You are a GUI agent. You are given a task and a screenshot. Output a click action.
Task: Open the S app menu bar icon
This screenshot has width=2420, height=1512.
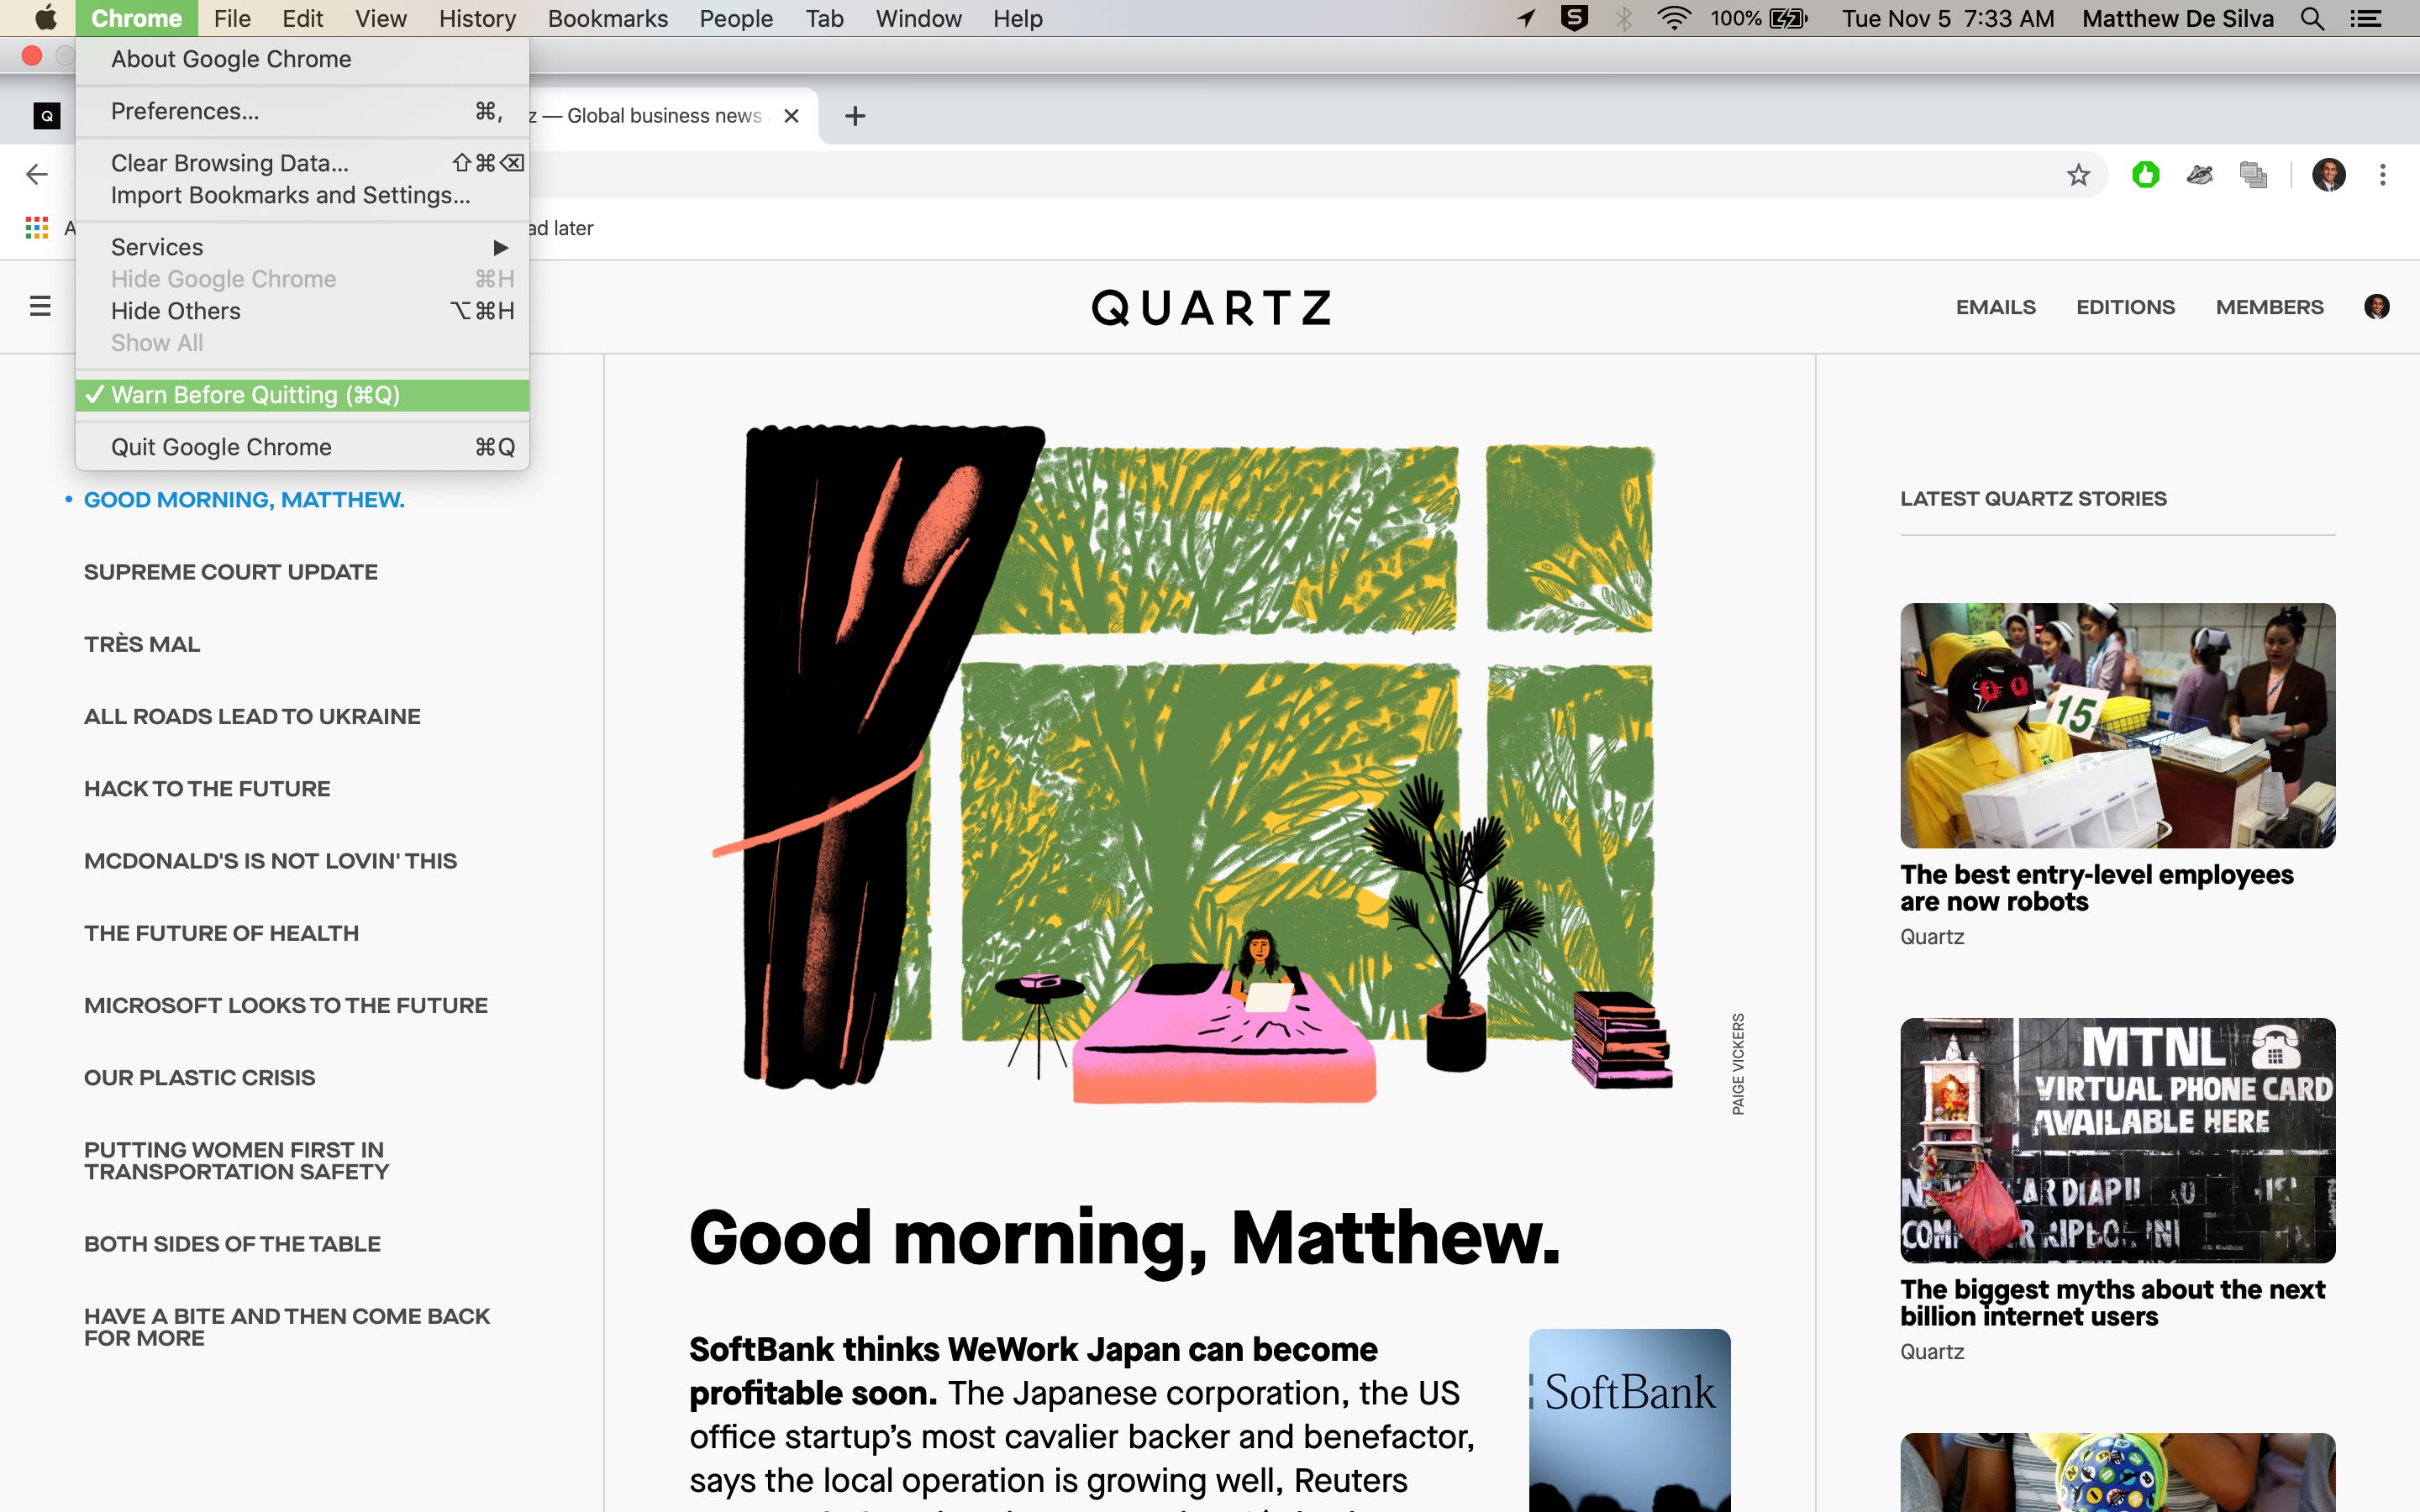(1574, 18)
